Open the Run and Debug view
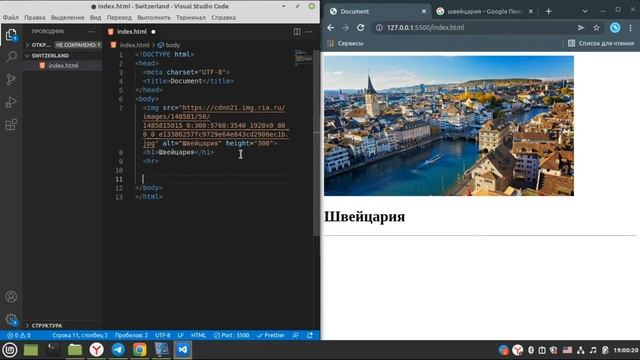 pyautogui.click(x=11, y=102)
